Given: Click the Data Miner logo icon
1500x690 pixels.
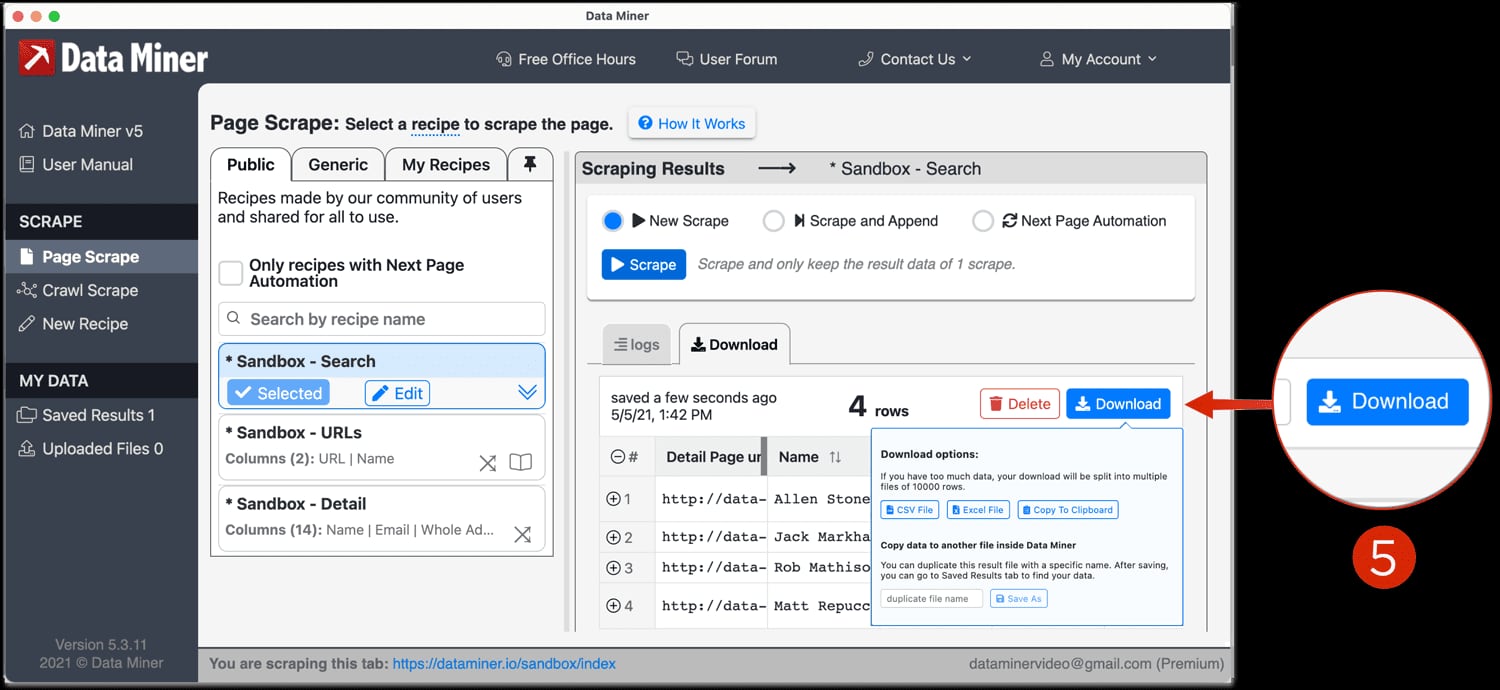Looking at the screenshot, I should coord(37,57).
